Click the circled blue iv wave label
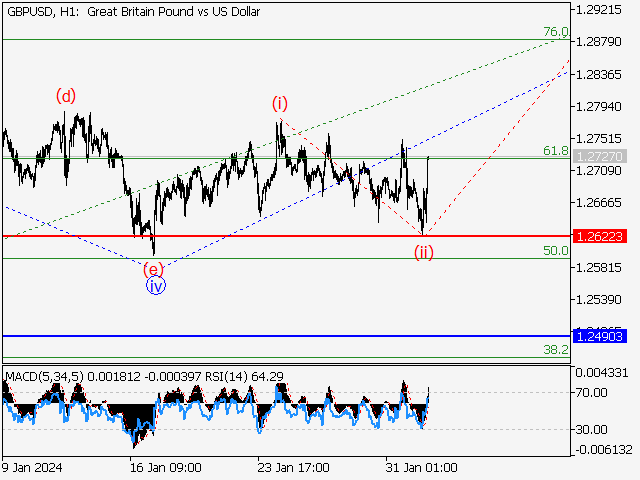 156,286
